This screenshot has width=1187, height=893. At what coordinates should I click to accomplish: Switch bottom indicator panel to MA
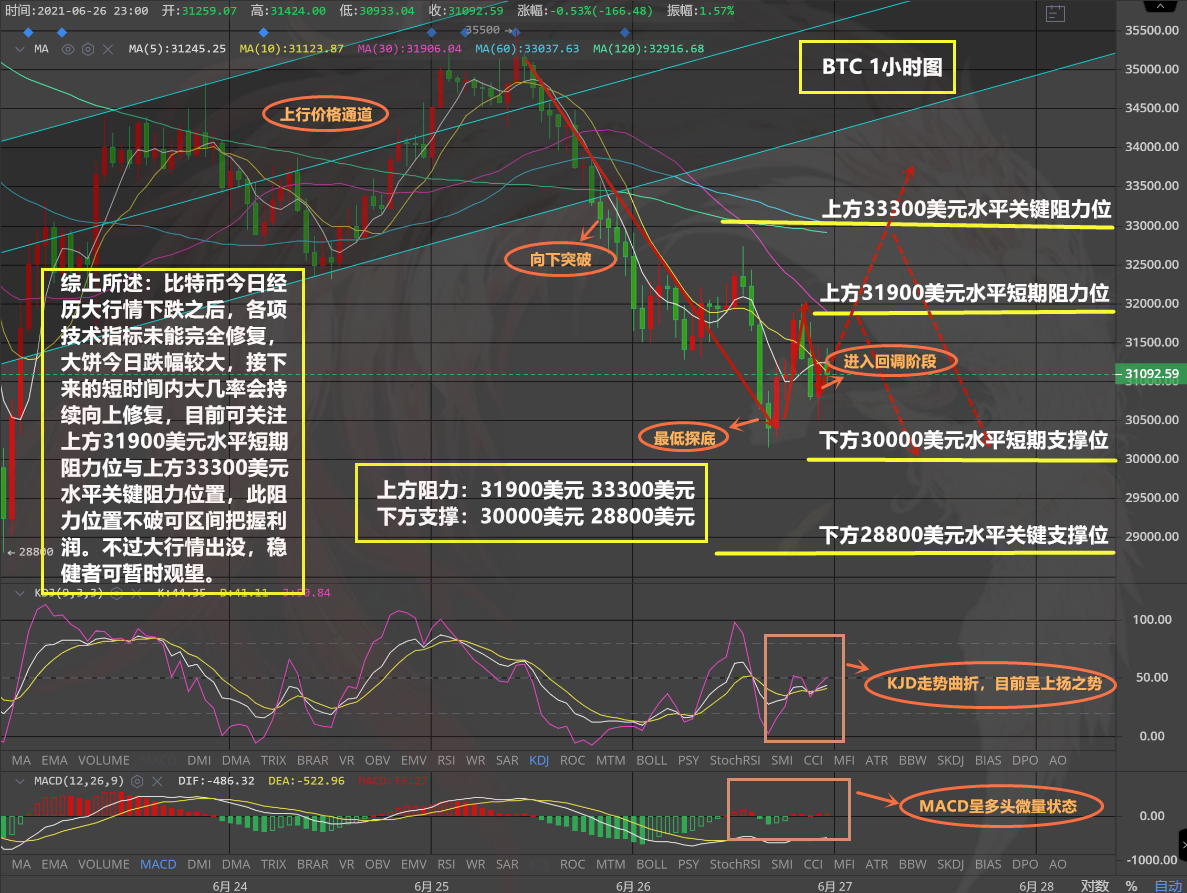(21, 864)
